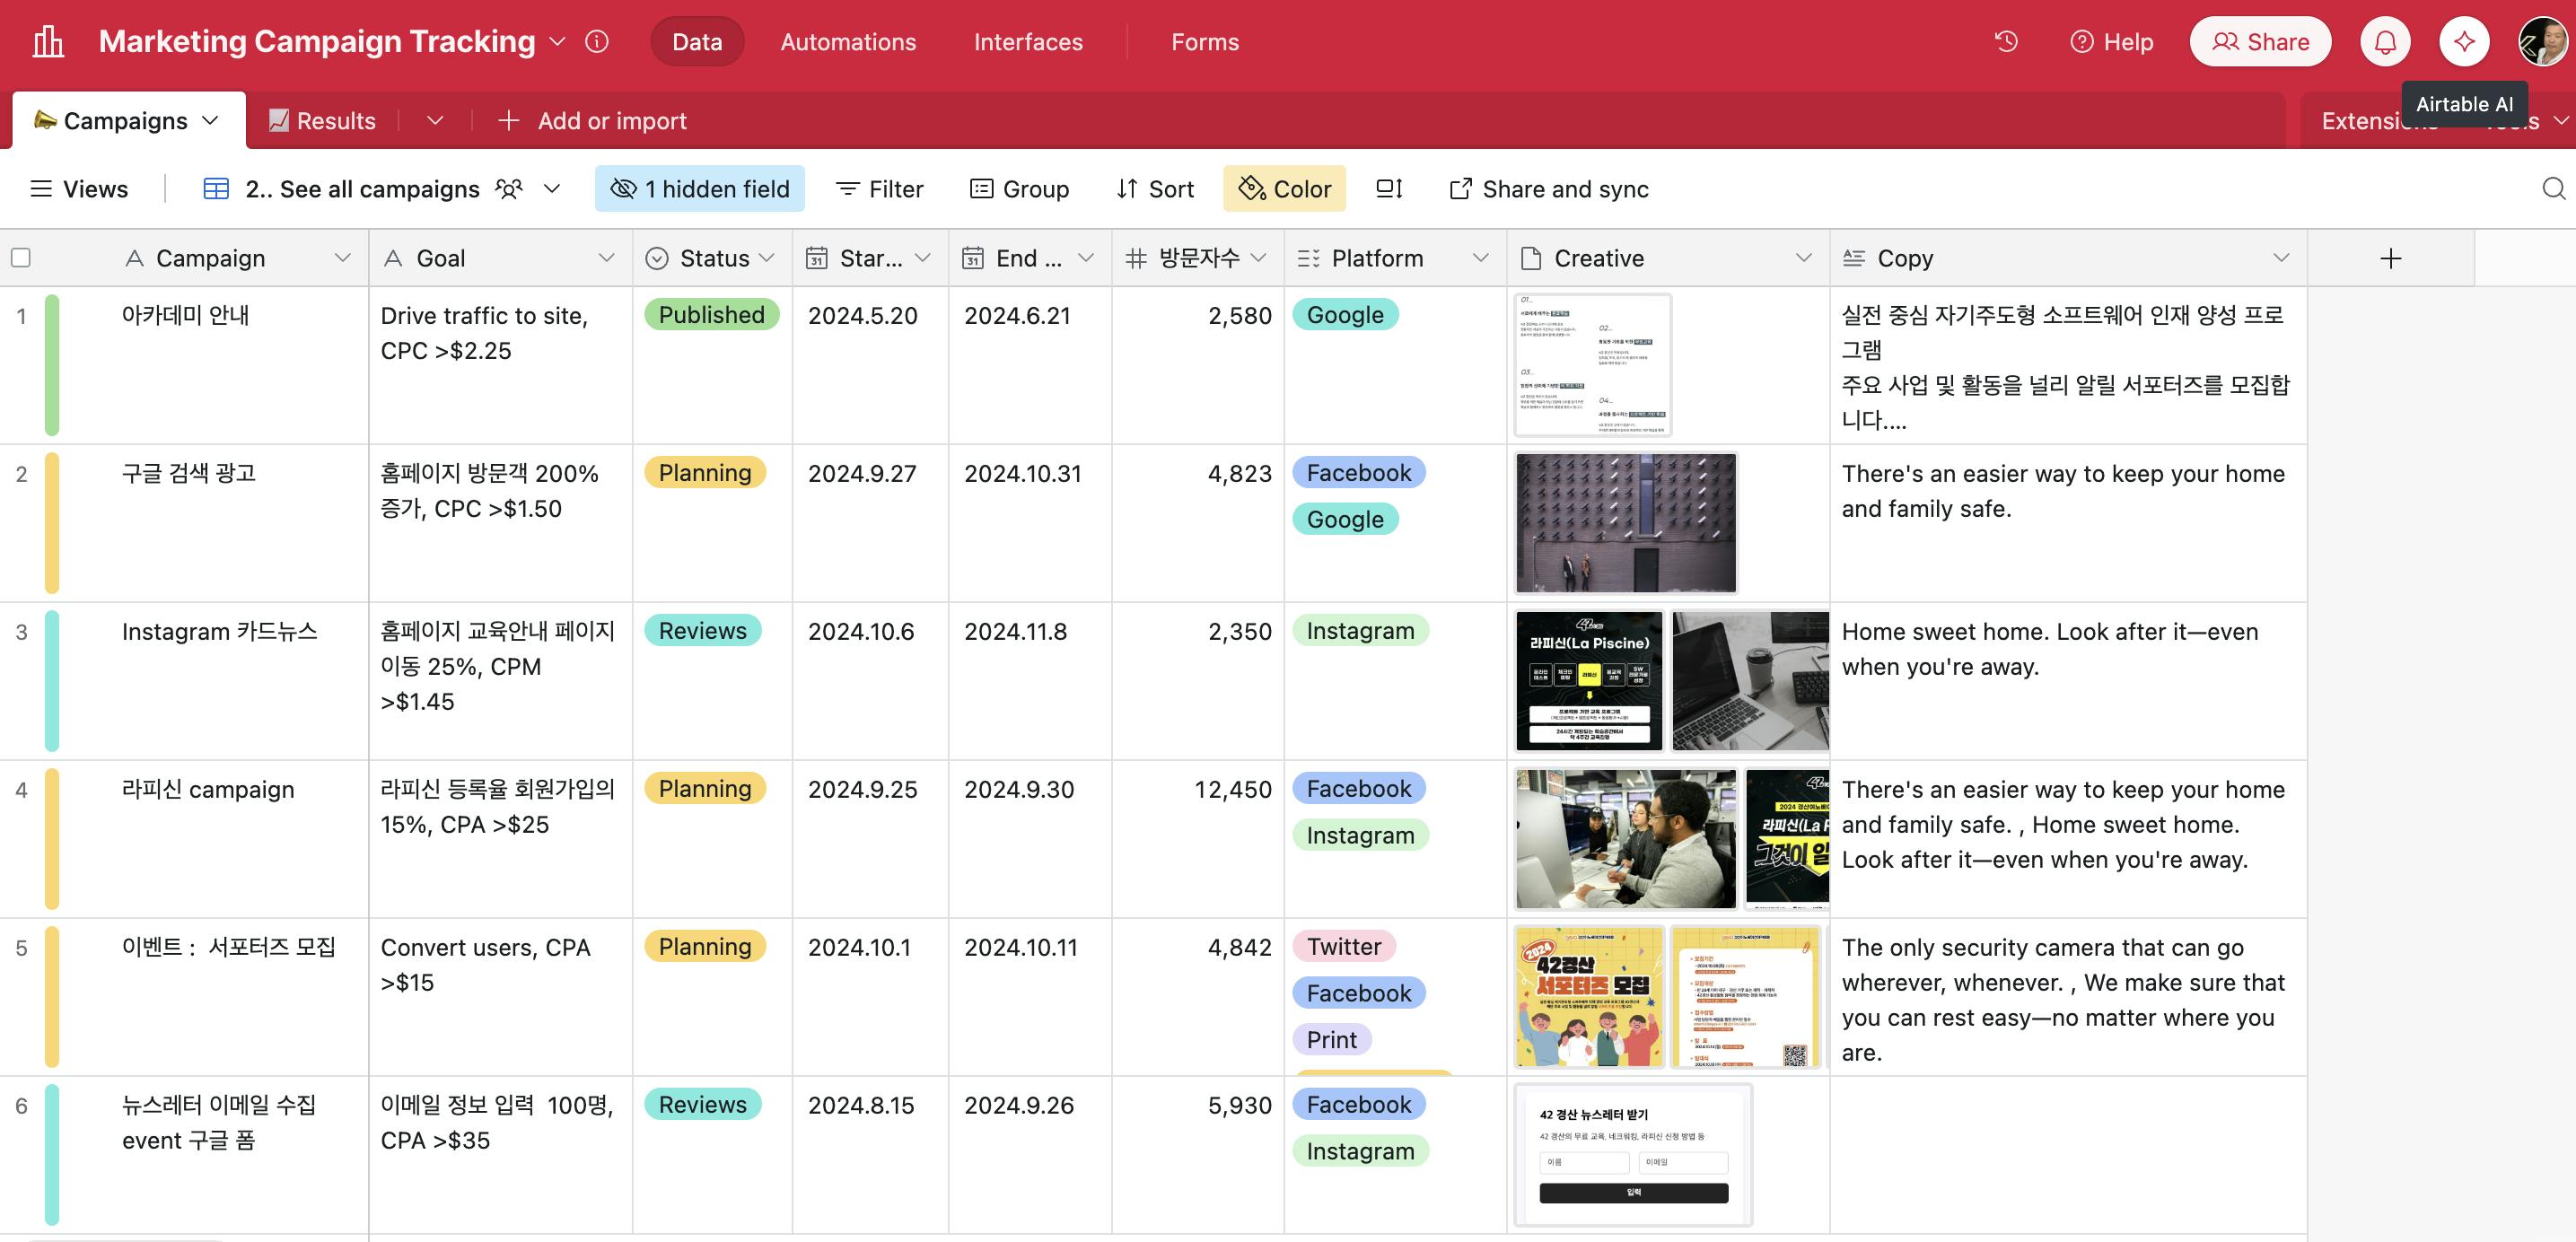Open the Color options button
The height and width of the screenshot is (1242, 2576).
(x=1285, y=189)
